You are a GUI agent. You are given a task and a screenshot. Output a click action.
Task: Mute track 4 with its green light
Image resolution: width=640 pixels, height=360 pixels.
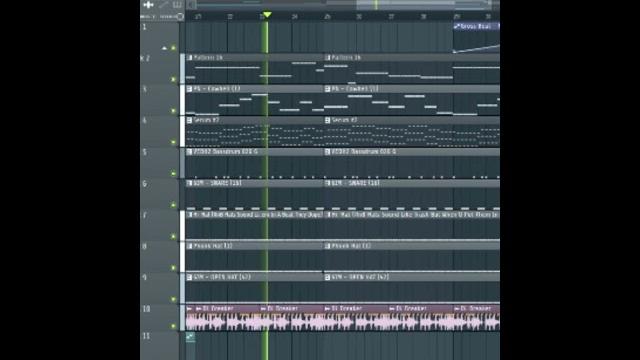point(173,142)
